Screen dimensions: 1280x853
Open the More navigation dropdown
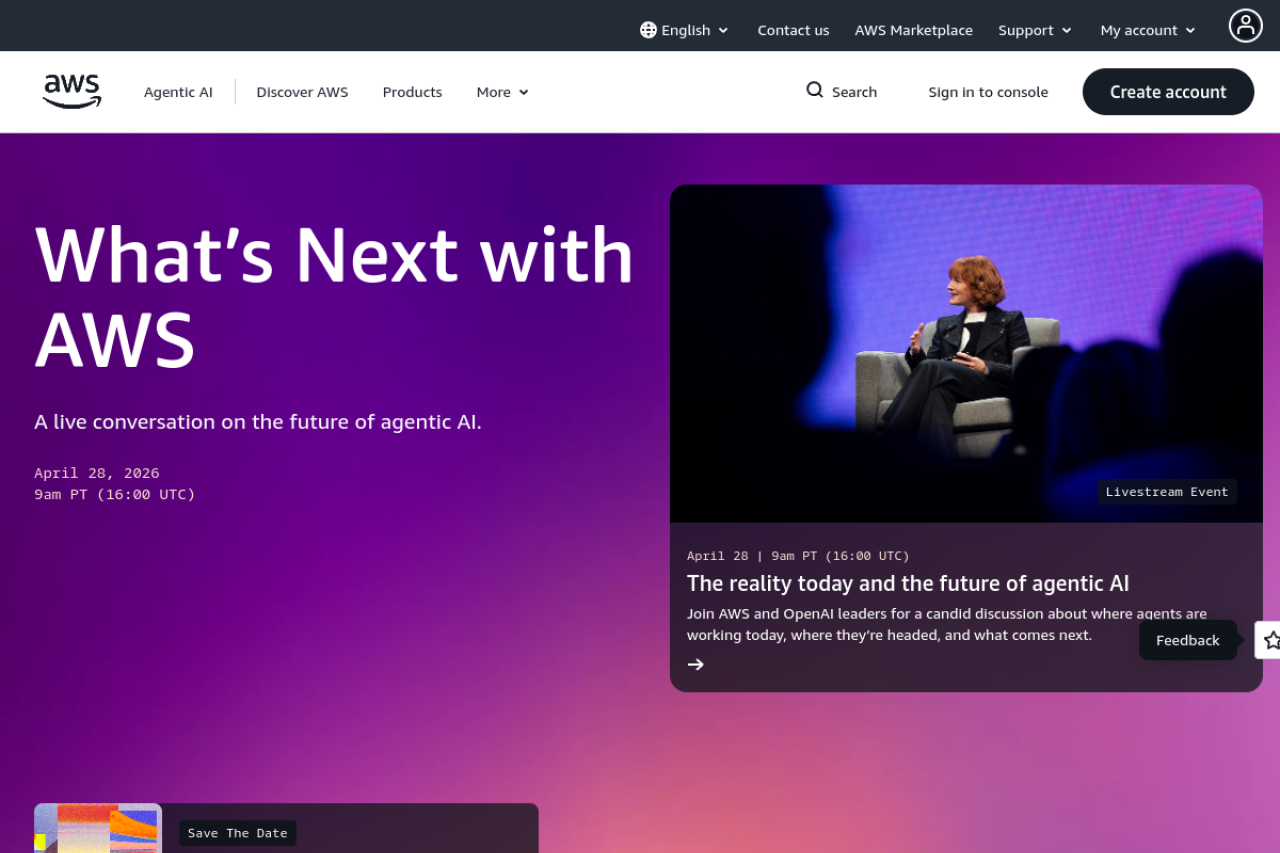[x=502, y=92]
